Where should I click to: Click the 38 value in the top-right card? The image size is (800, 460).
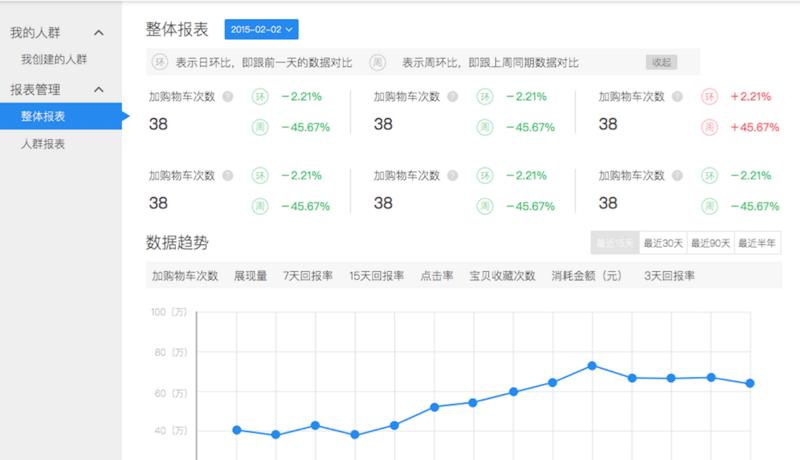[608, 124]
